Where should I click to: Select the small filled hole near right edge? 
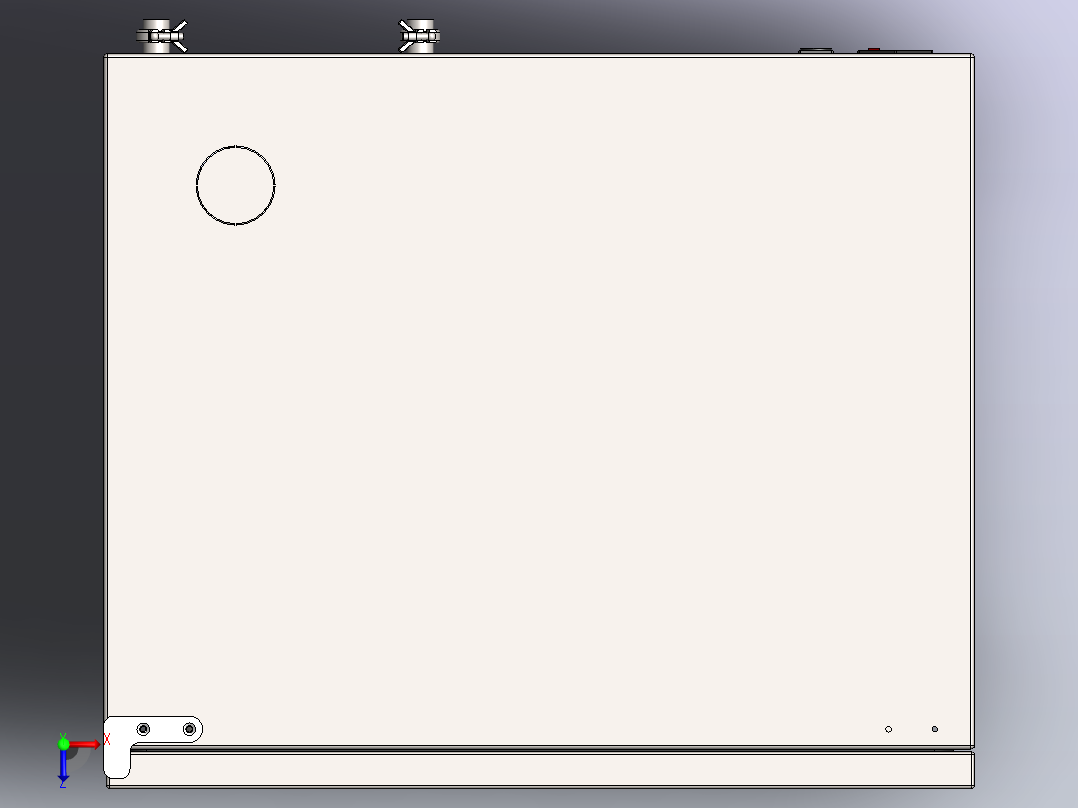click(934, 729)
